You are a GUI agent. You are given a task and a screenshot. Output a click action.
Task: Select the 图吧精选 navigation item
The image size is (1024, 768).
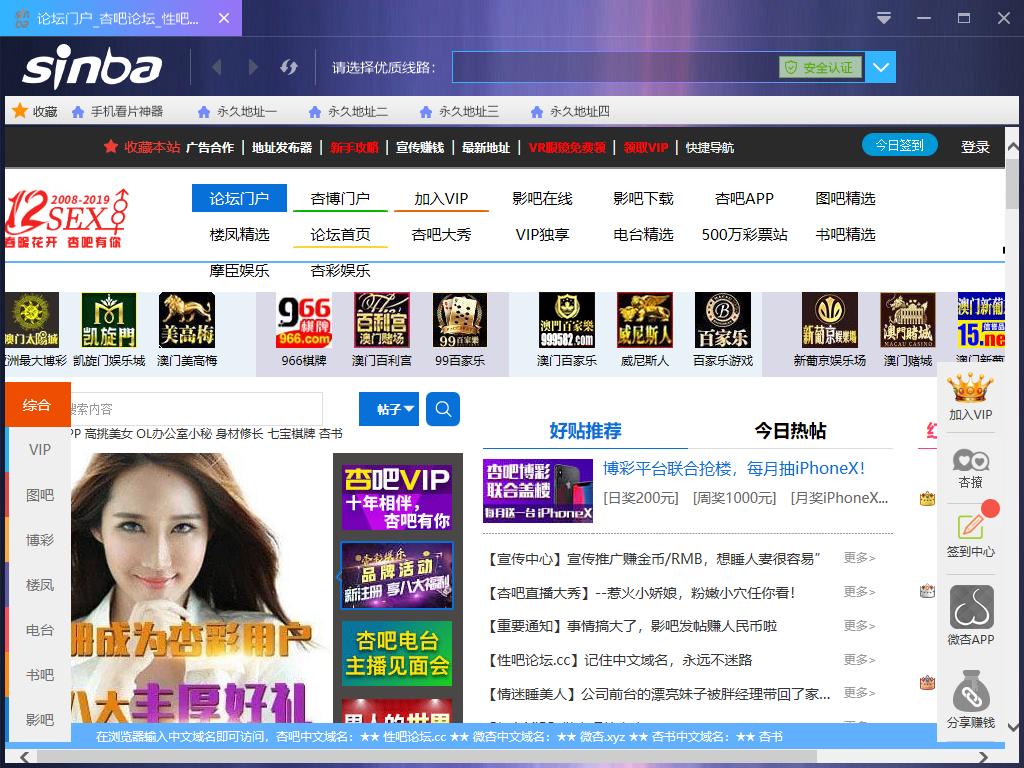(845, 199)
